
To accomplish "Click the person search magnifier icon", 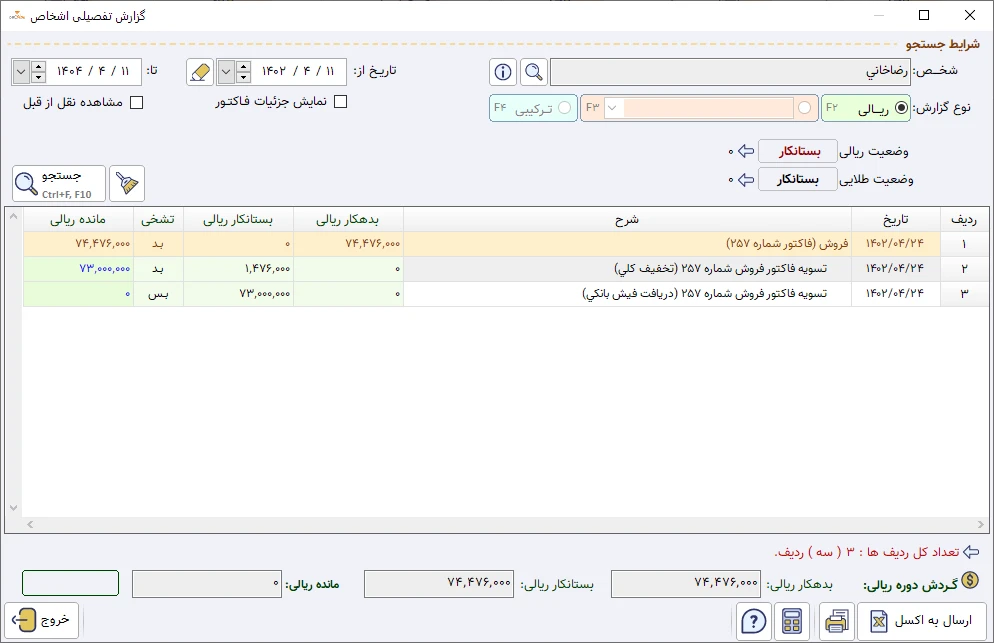I will click(x=534, y=72).
